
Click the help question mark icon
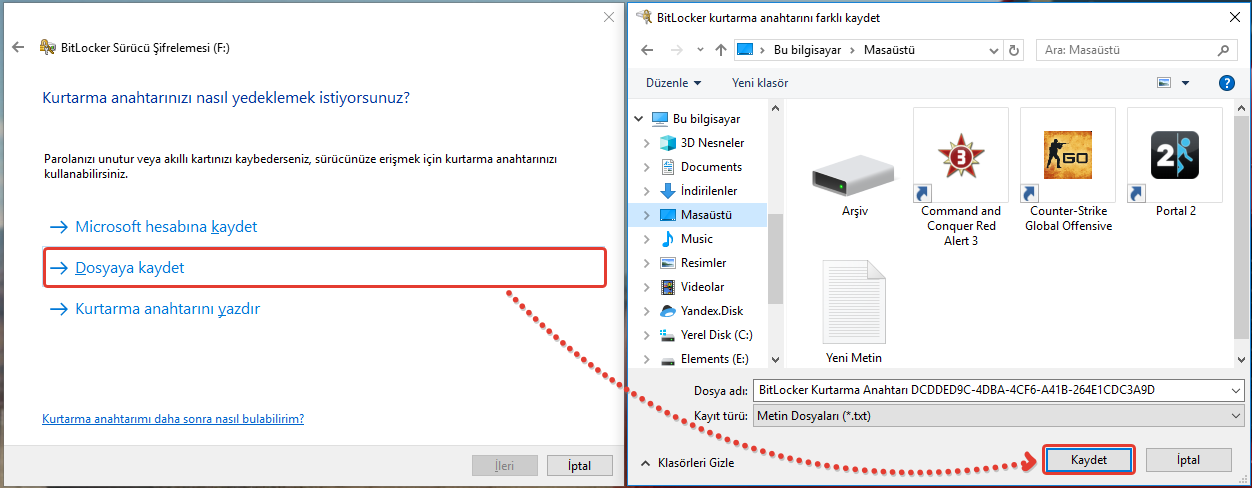click(1227, 83)
